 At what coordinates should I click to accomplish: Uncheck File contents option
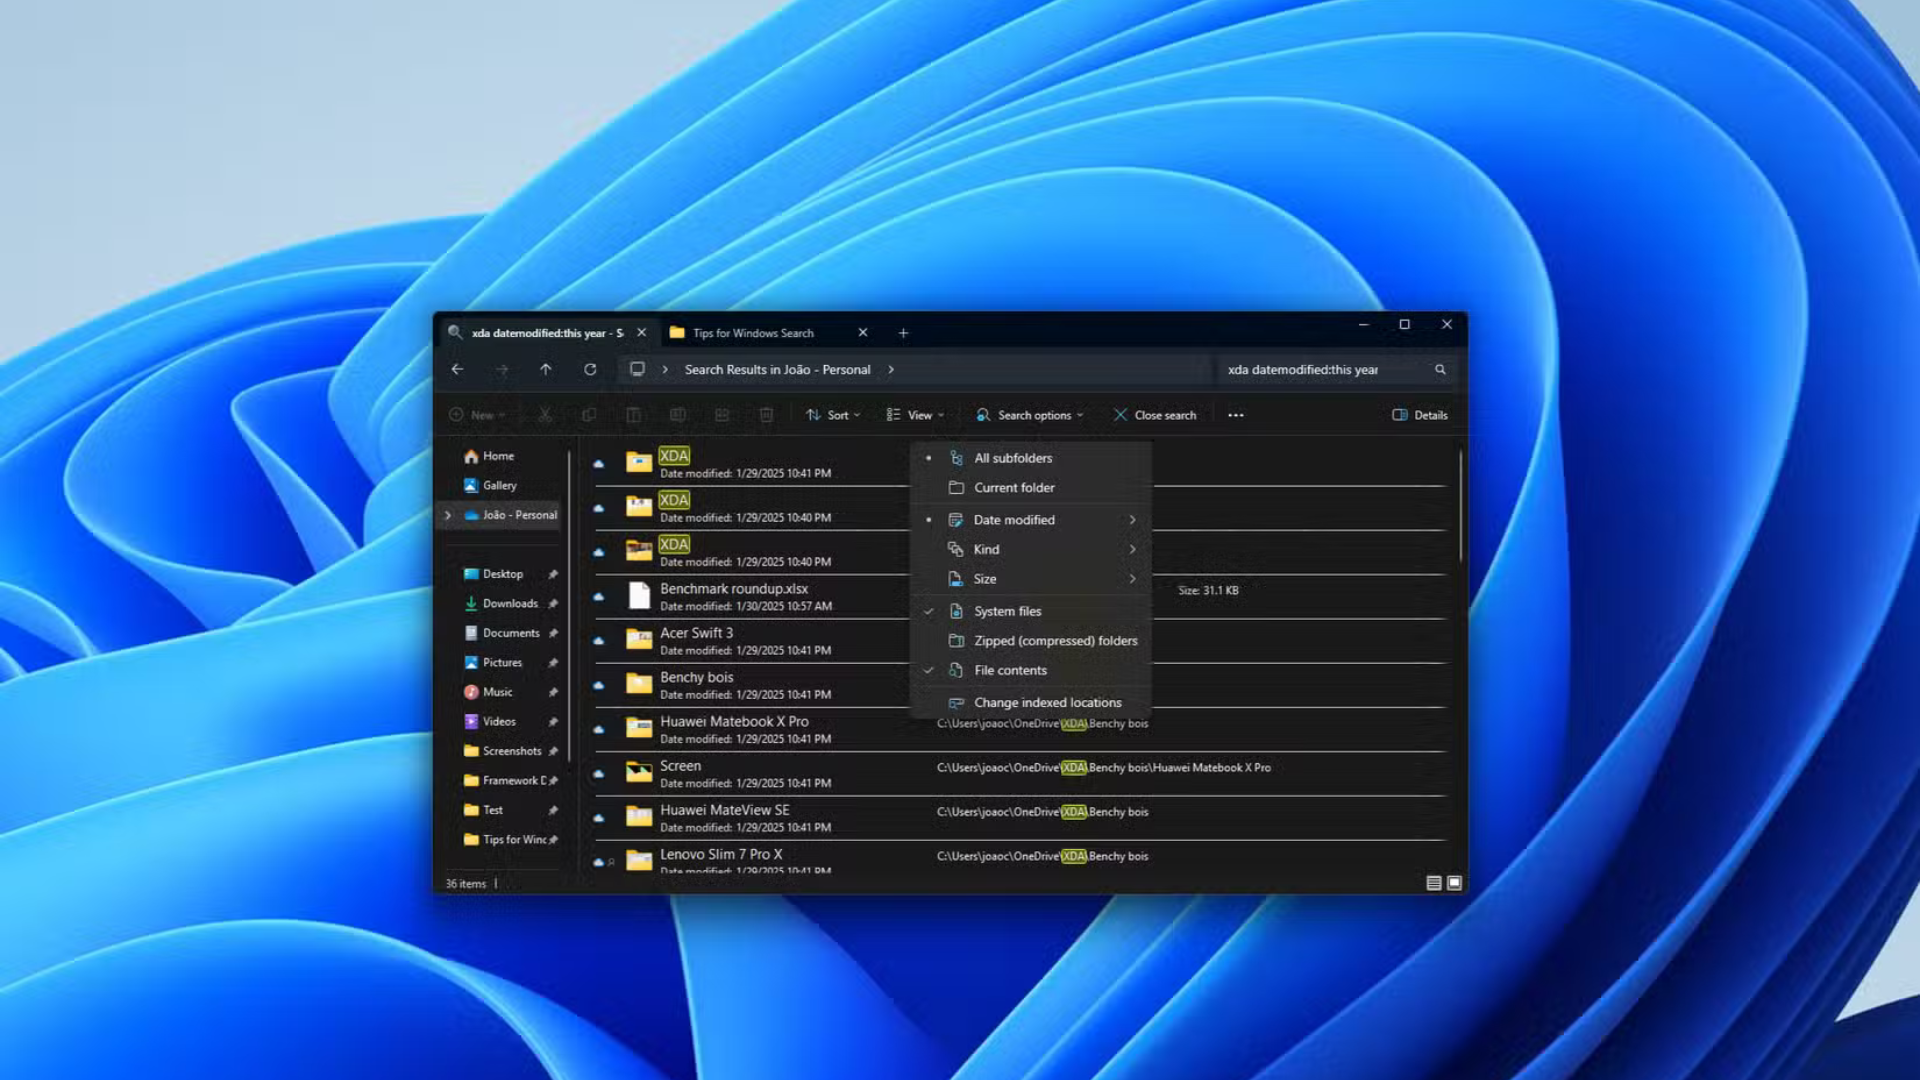pos(1010,670)
